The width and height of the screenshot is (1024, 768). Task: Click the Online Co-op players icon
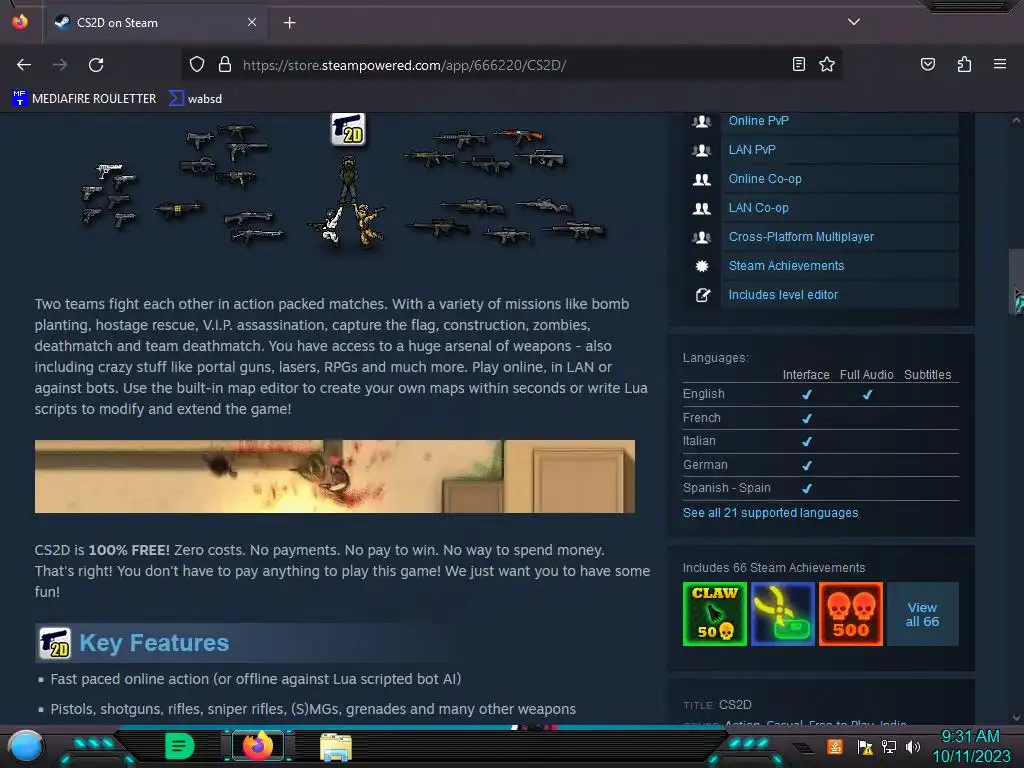pos(701,179)
